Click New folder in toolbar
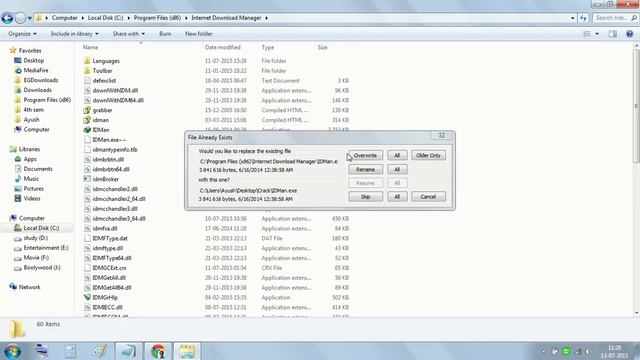This screenshot has height=360, width=640. 198,34
